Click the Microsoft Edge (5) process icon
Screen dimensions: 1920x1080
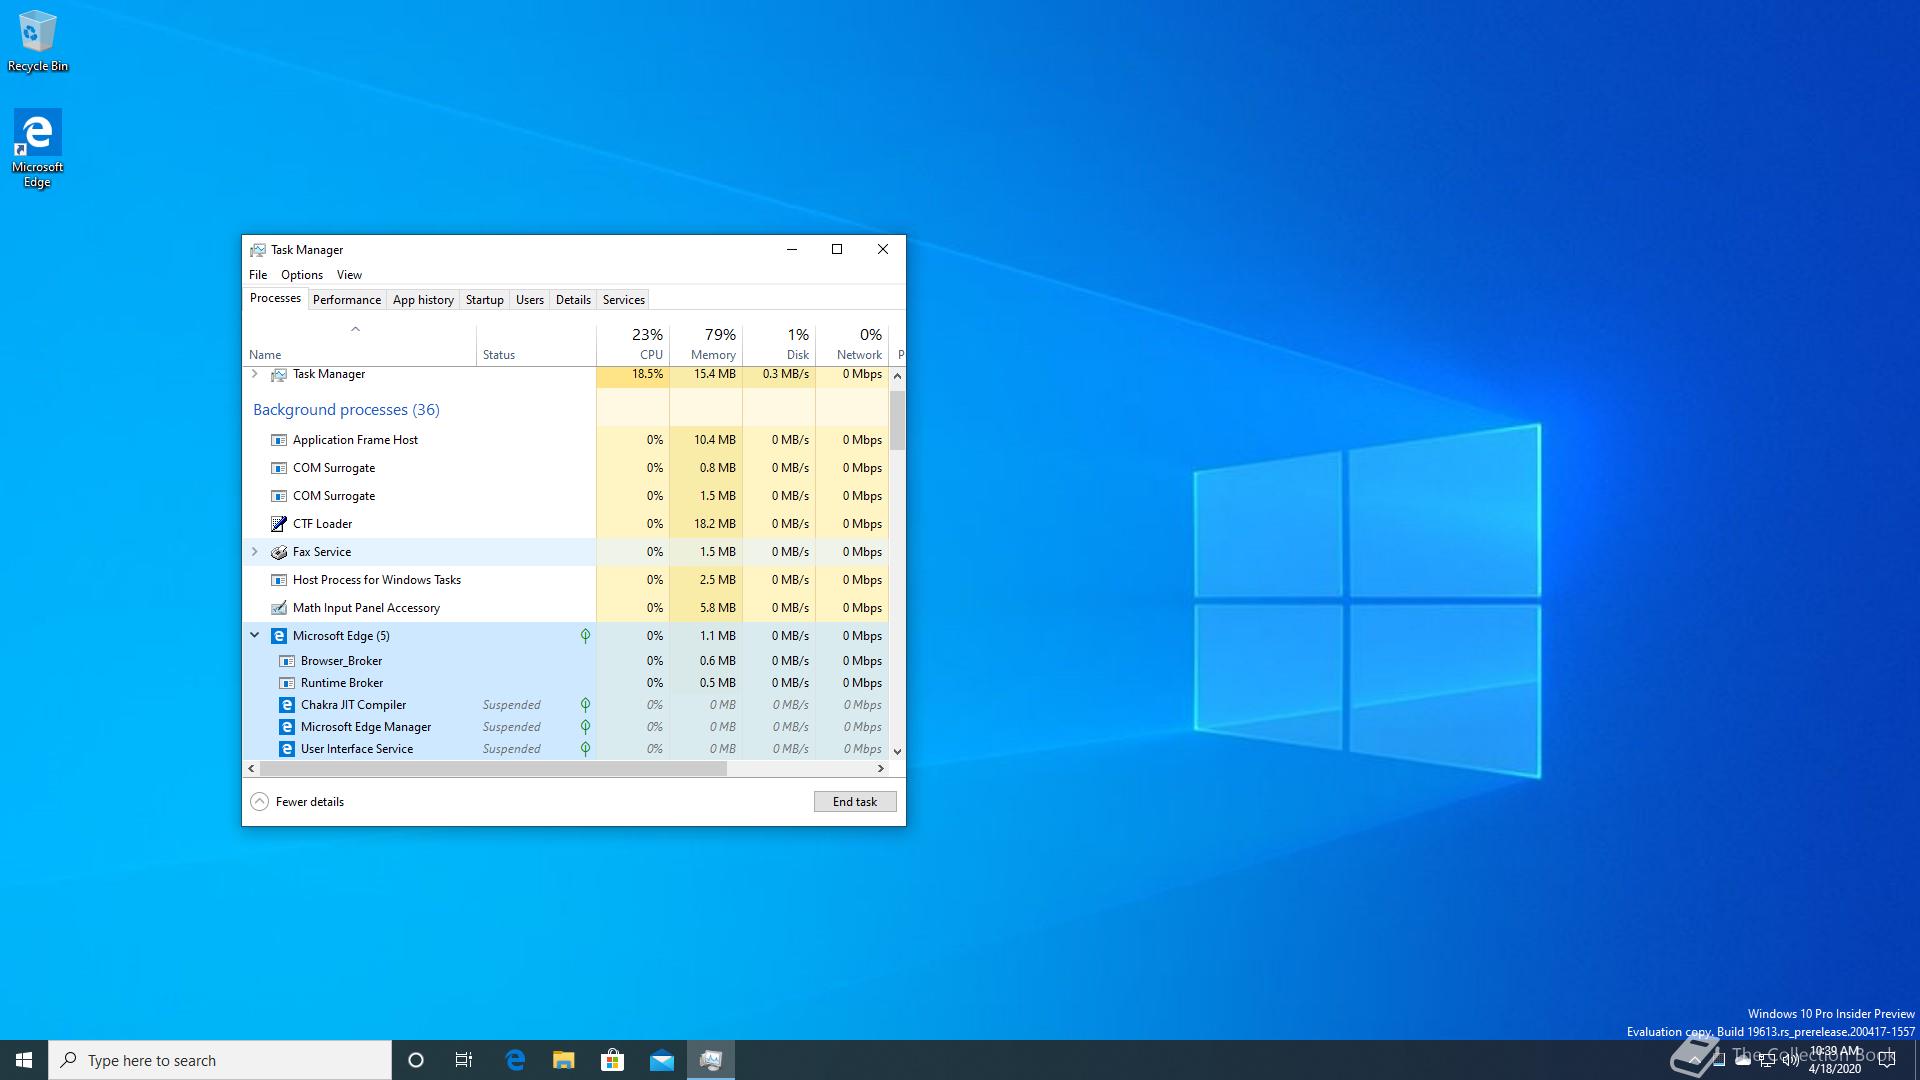pos(279,636)
